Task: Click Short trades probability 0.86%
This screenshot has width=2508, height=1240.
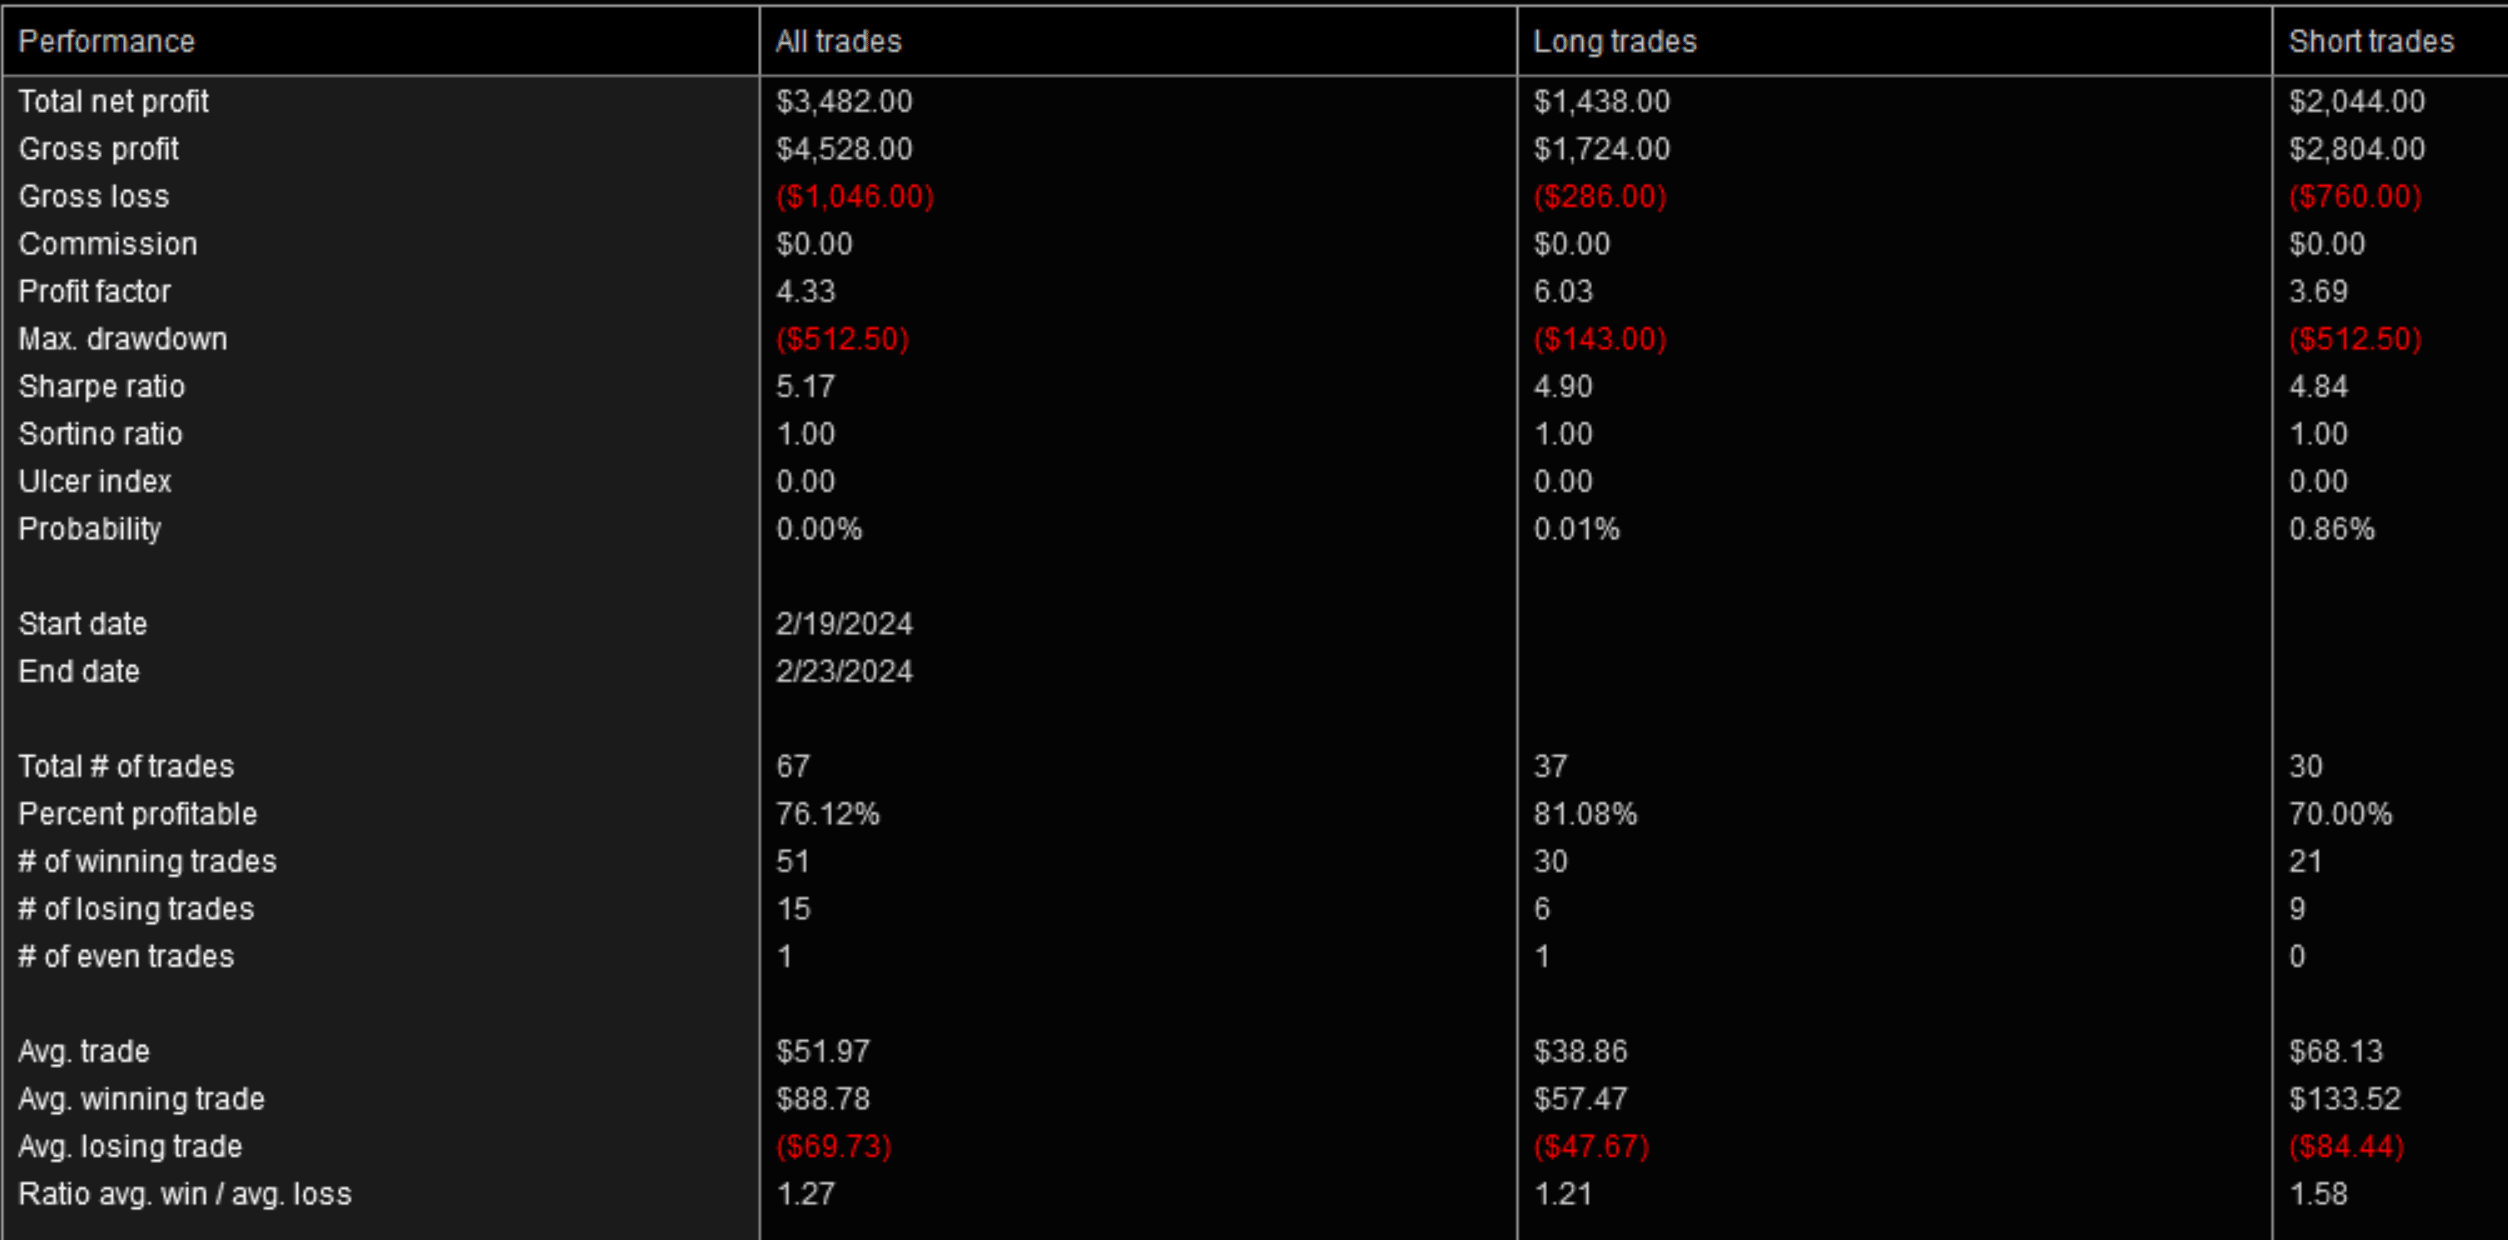Action: coord(2331,529)
